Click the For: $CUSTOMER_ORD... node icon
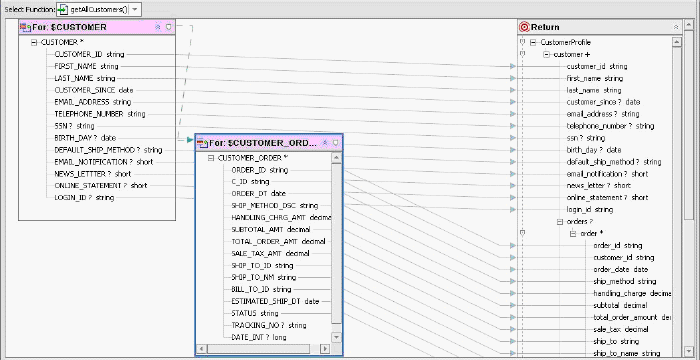 point(202,143)
